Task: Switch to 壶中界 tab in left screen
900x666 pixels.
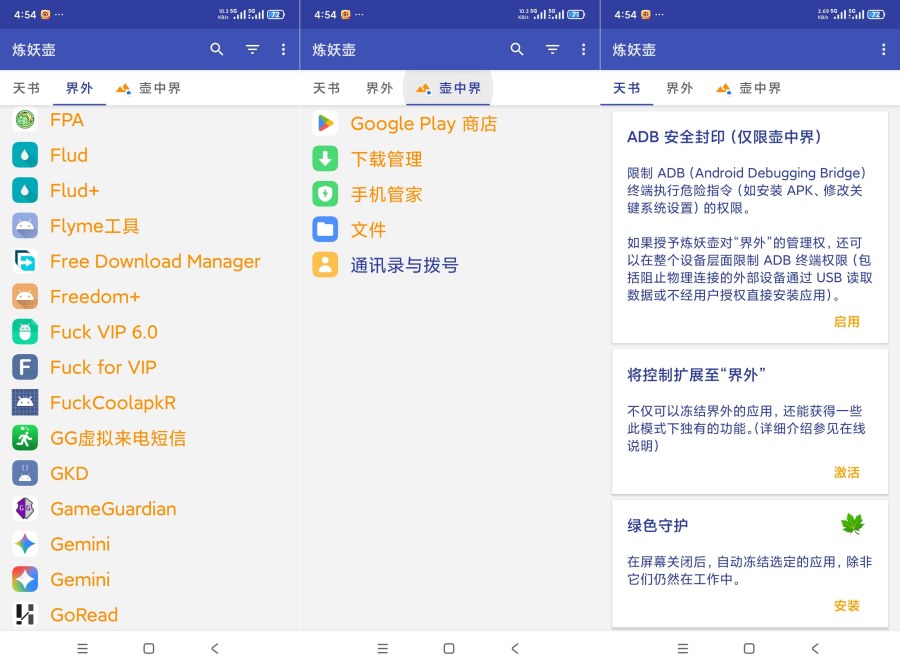Action: pyautogui.click(x=149, y=88)
